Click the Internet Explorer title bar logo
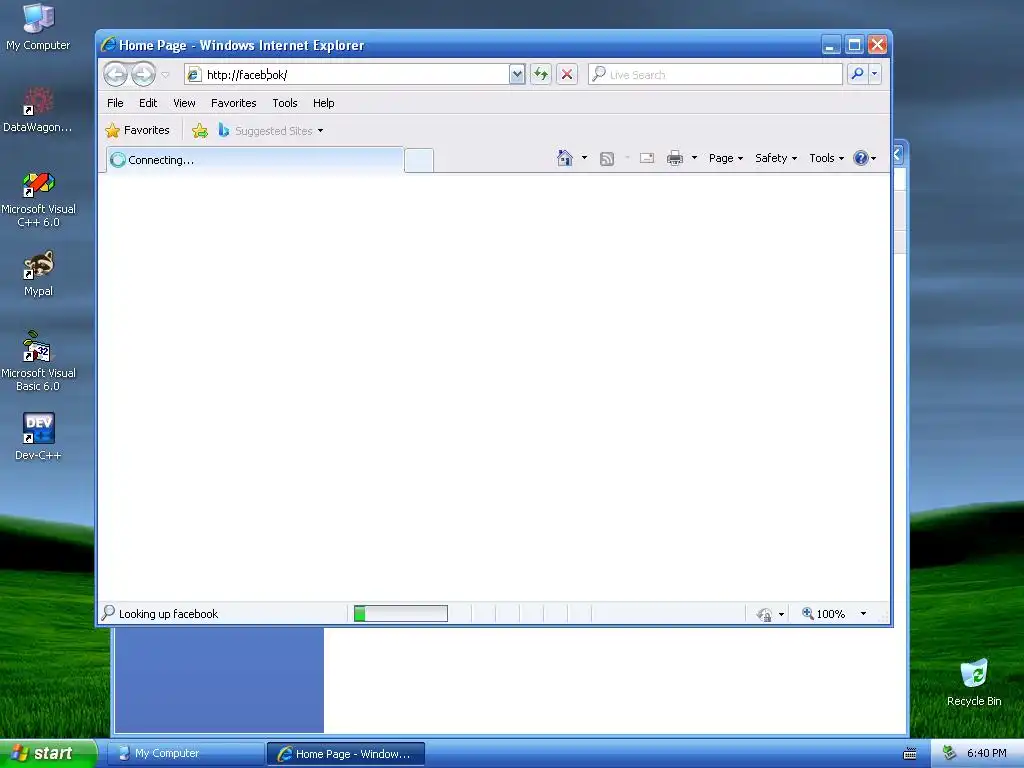 click(x=108, y=44)
